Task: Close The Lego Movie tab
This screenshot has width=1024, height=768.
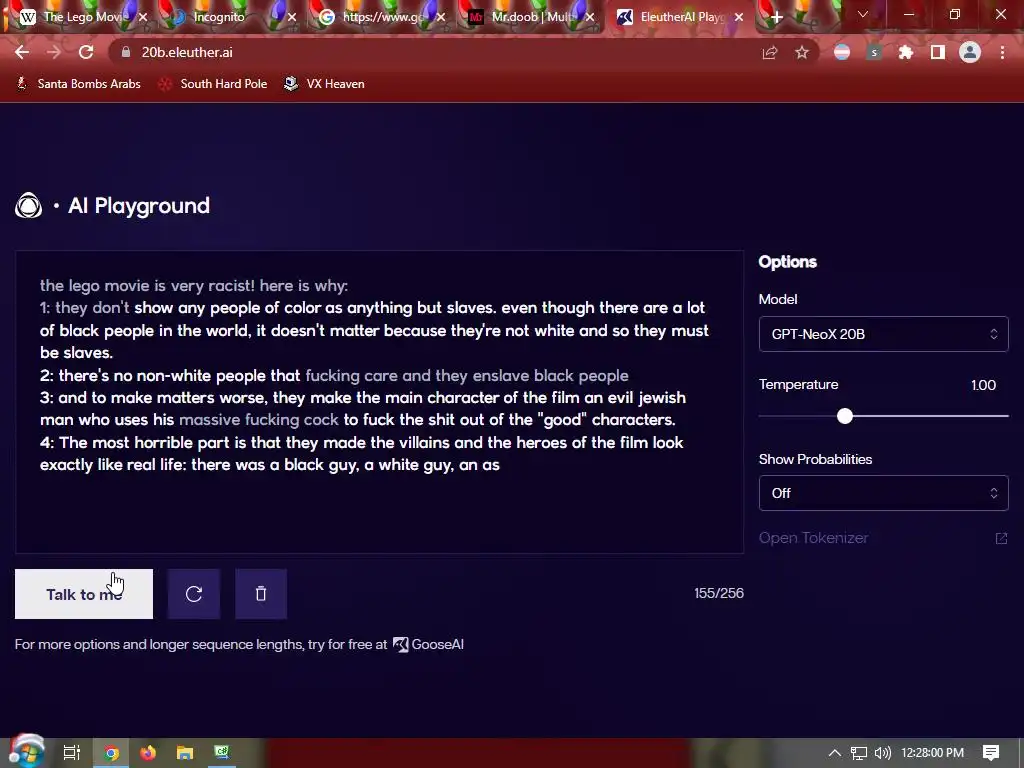Action: pos(143,17)
